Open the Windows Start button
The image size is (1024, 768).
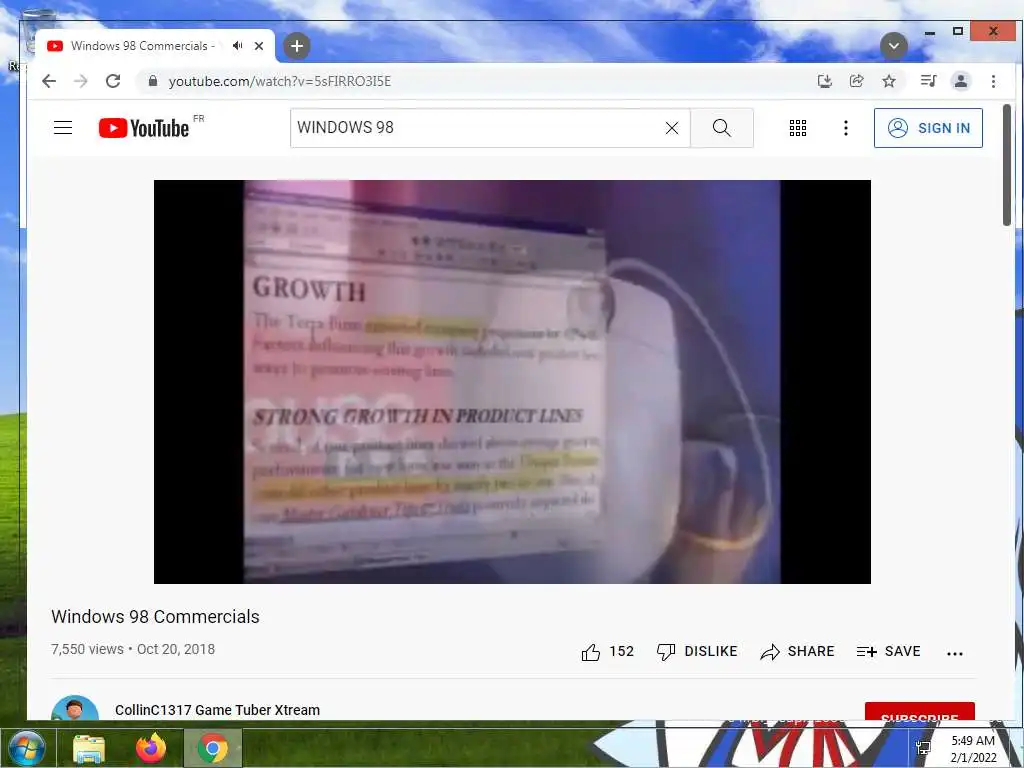tap(27, 748)
